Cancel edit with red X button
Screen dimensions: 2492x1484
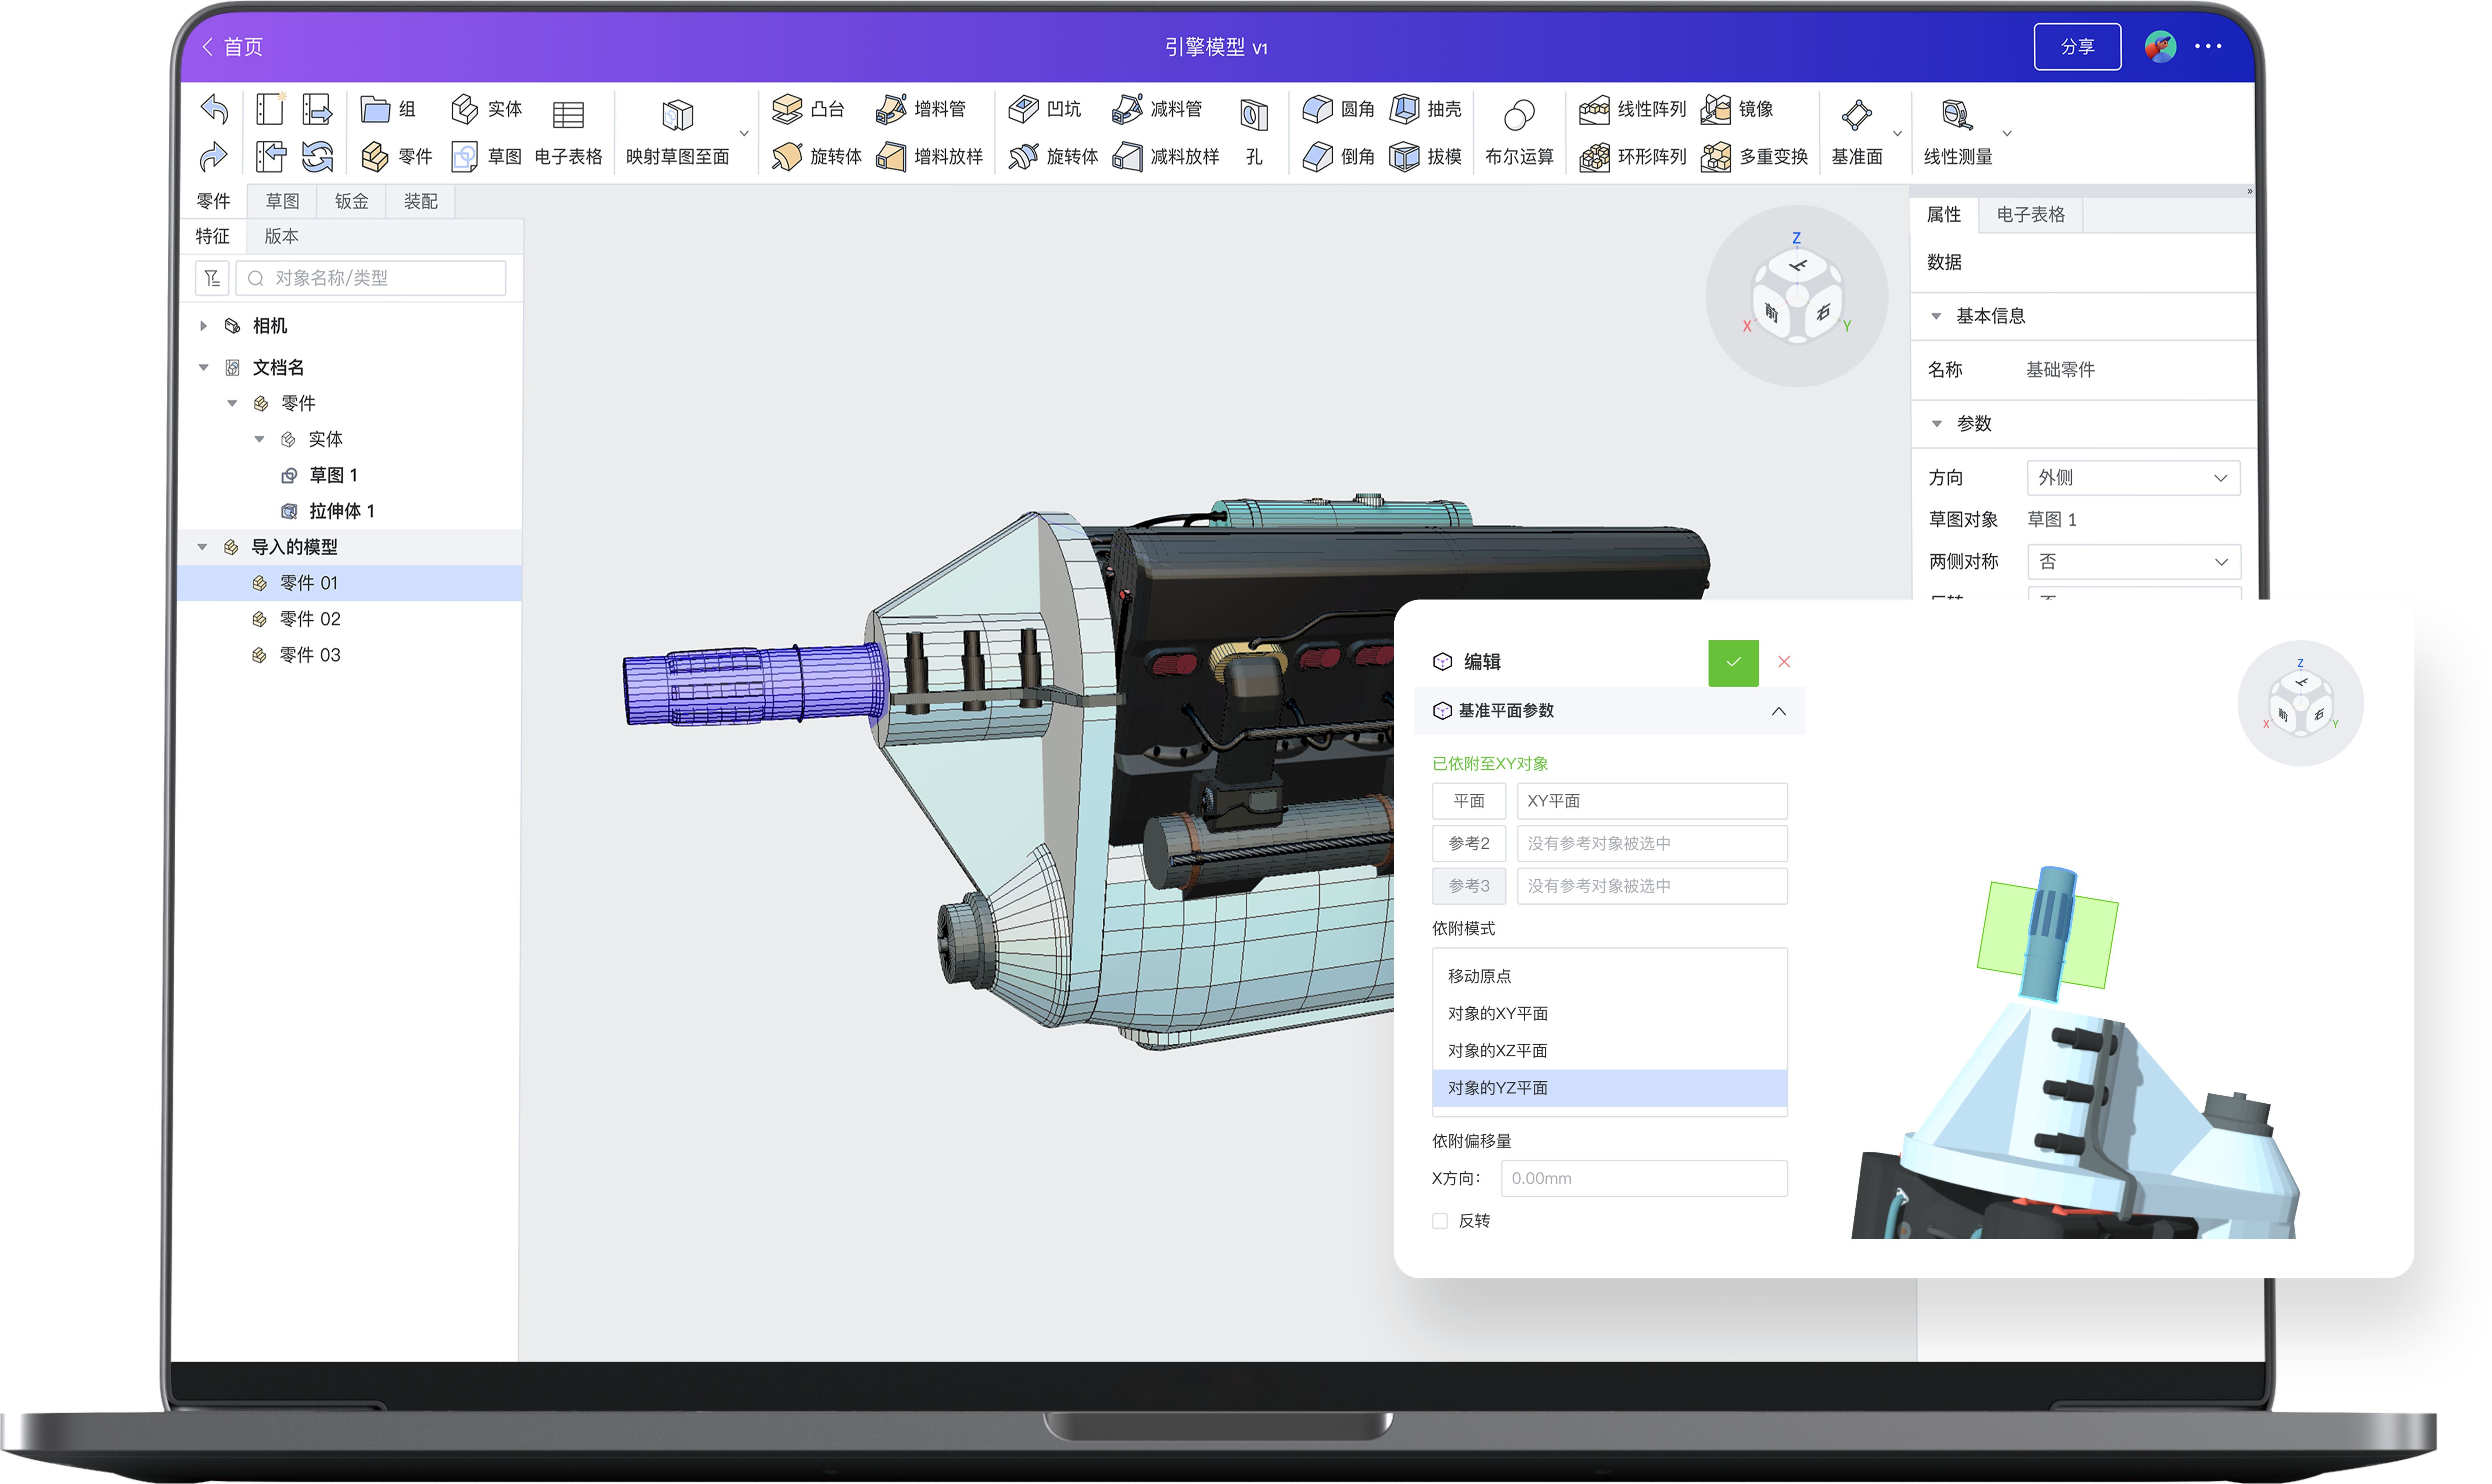[1784, 662]
